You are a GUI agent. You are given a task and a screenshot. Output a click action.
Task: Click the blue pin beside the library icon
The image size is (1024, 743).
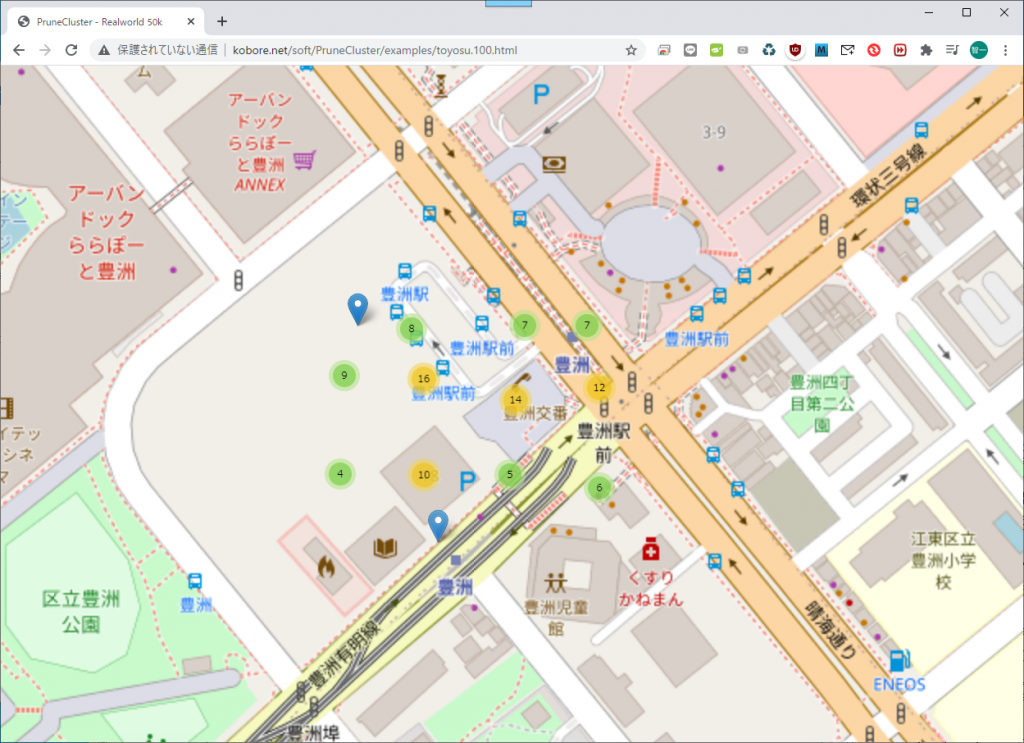click(x=437, y=524)
